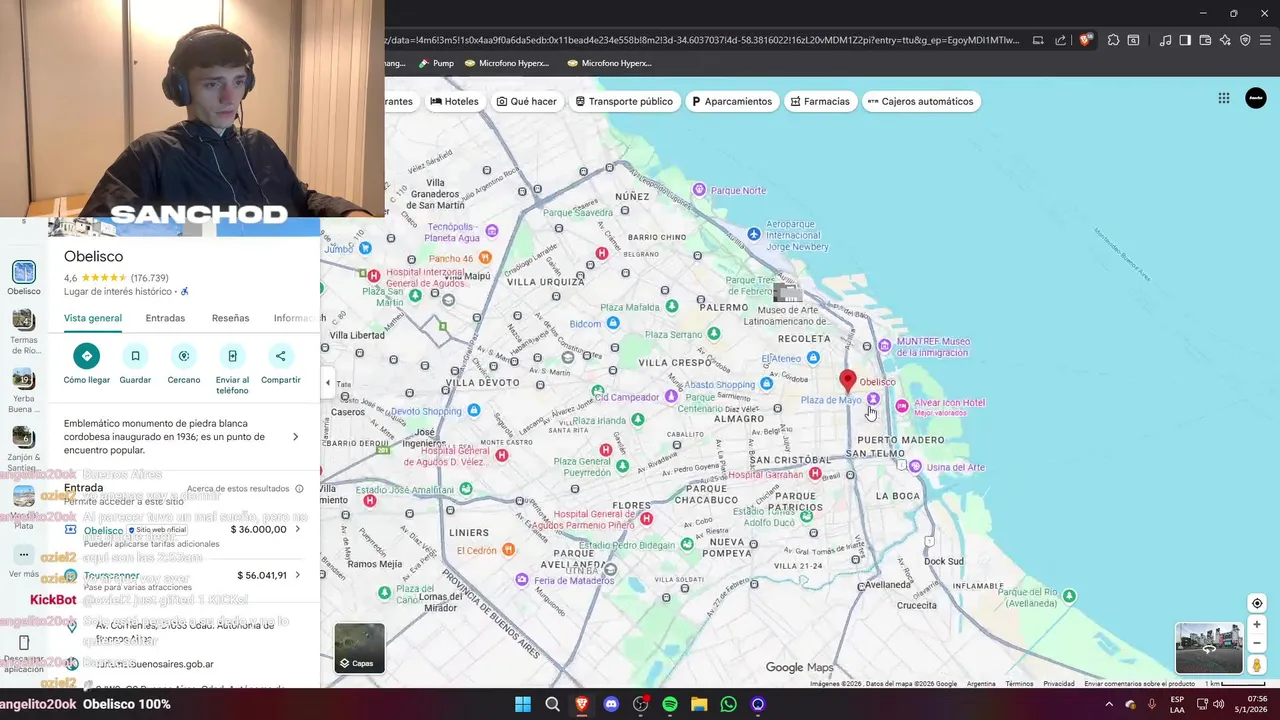Click the share page icon in address bar

pyautogui.click(x=1061, y=40)
